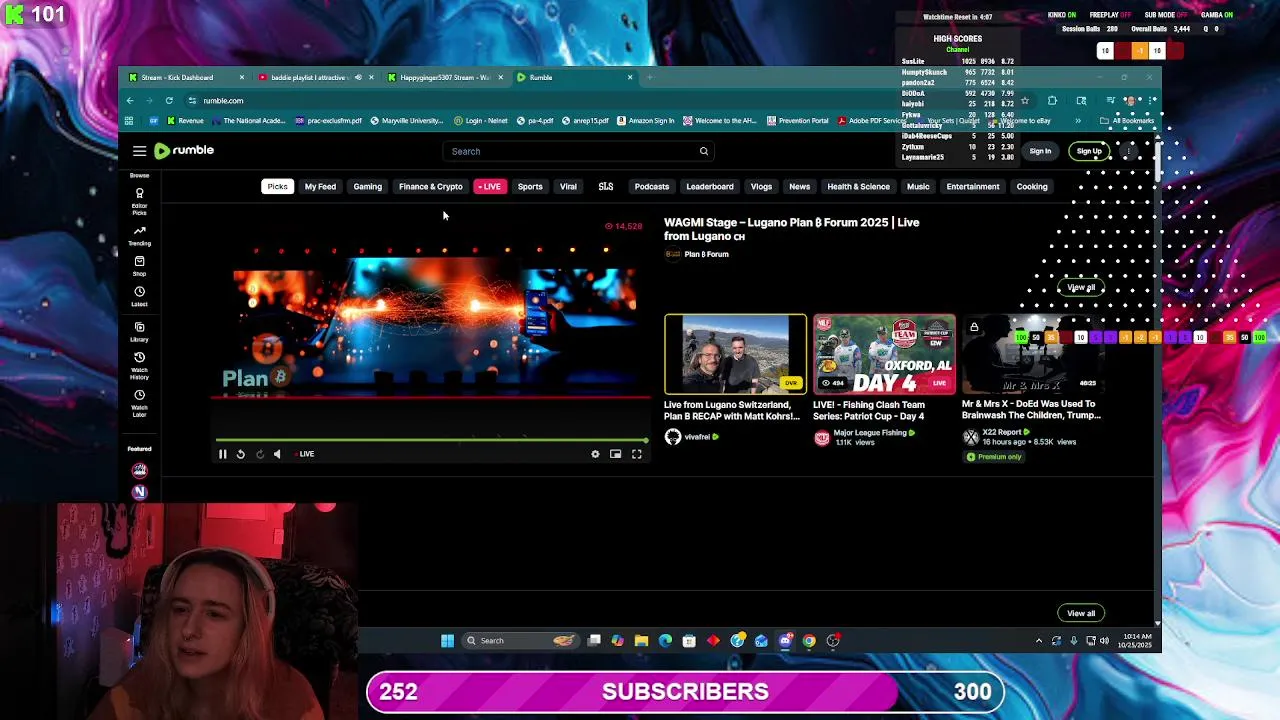Select the Viral tab
Image resolution: width=1280 pixels, height=720 pixels.
[x=568, y=187]
